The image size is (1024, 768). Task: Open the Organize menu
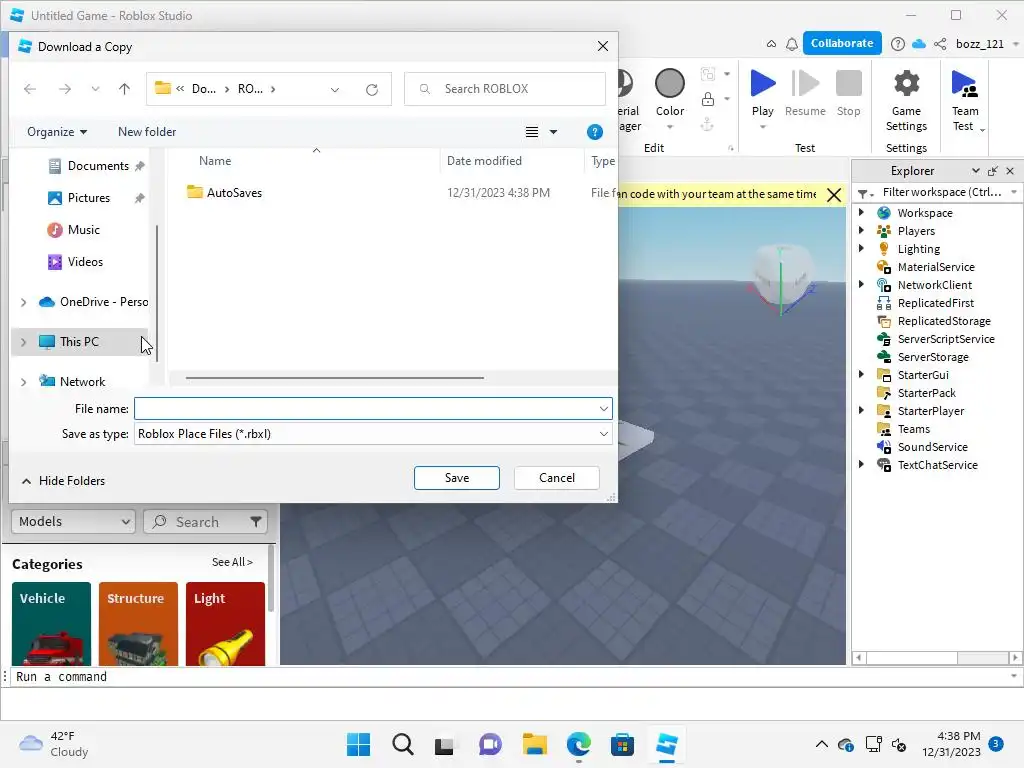[x=57, y=132]
